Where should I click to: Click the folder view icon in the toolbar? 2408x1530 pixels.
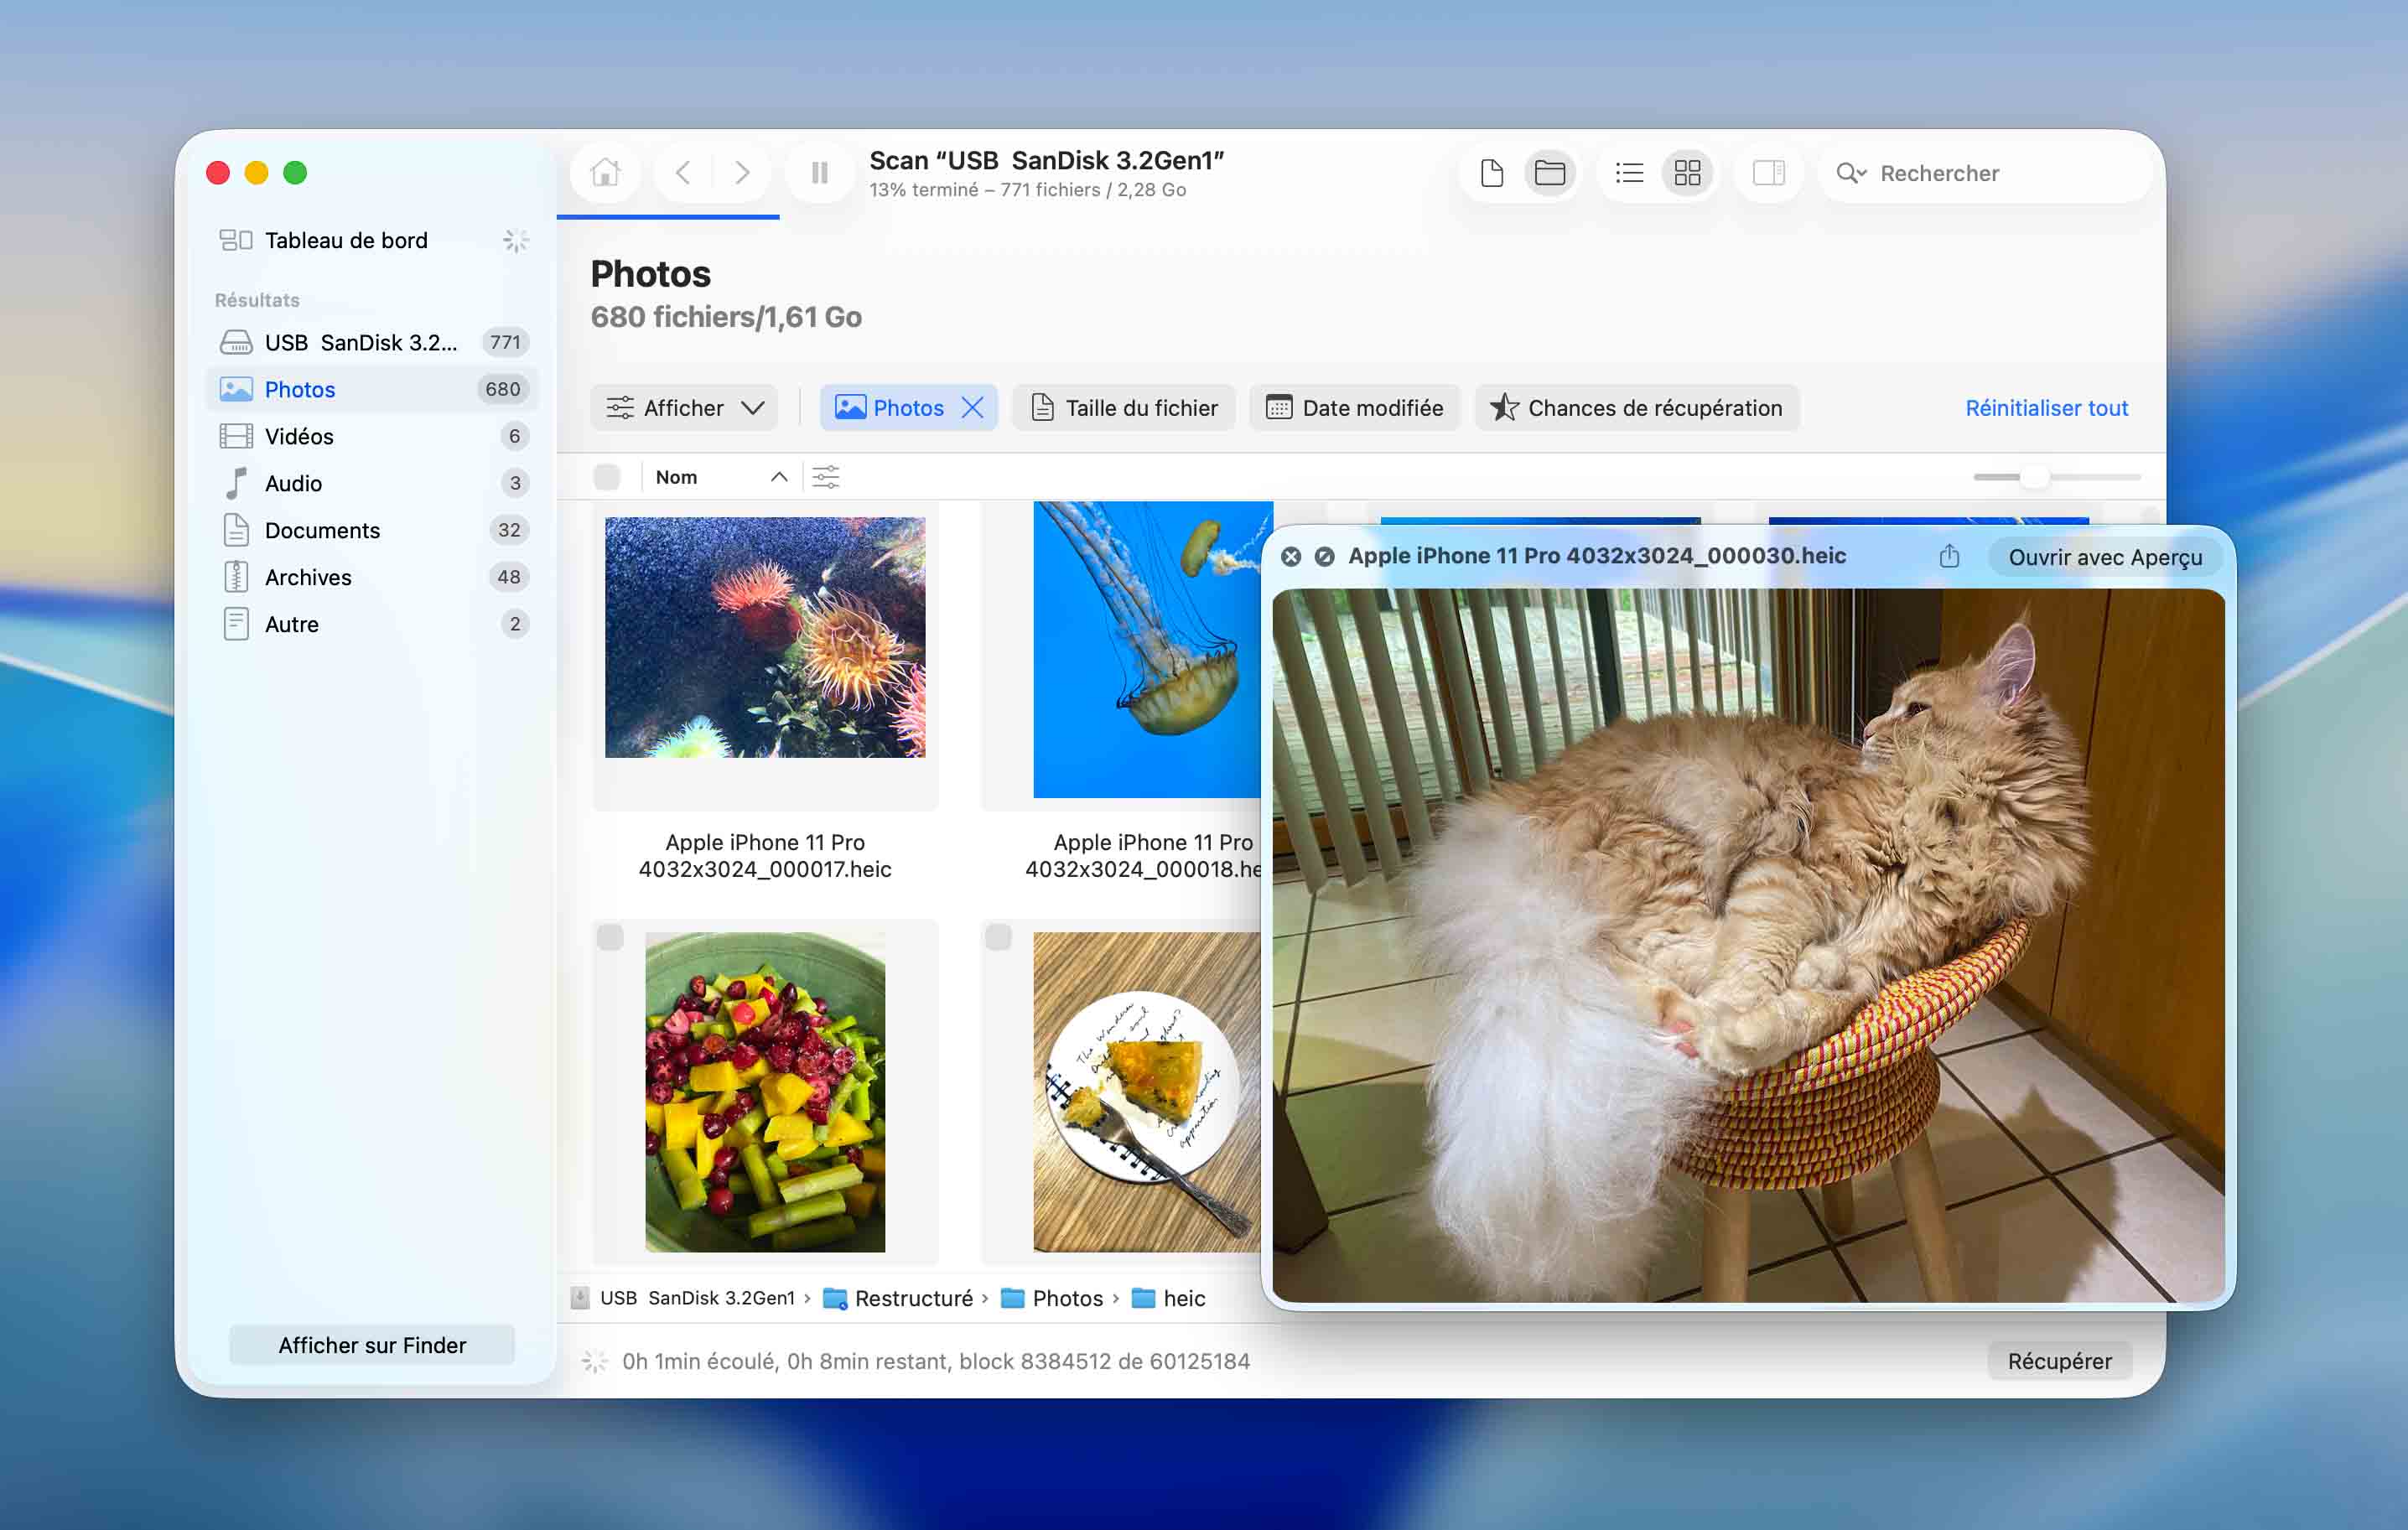tap(1549, 173)
